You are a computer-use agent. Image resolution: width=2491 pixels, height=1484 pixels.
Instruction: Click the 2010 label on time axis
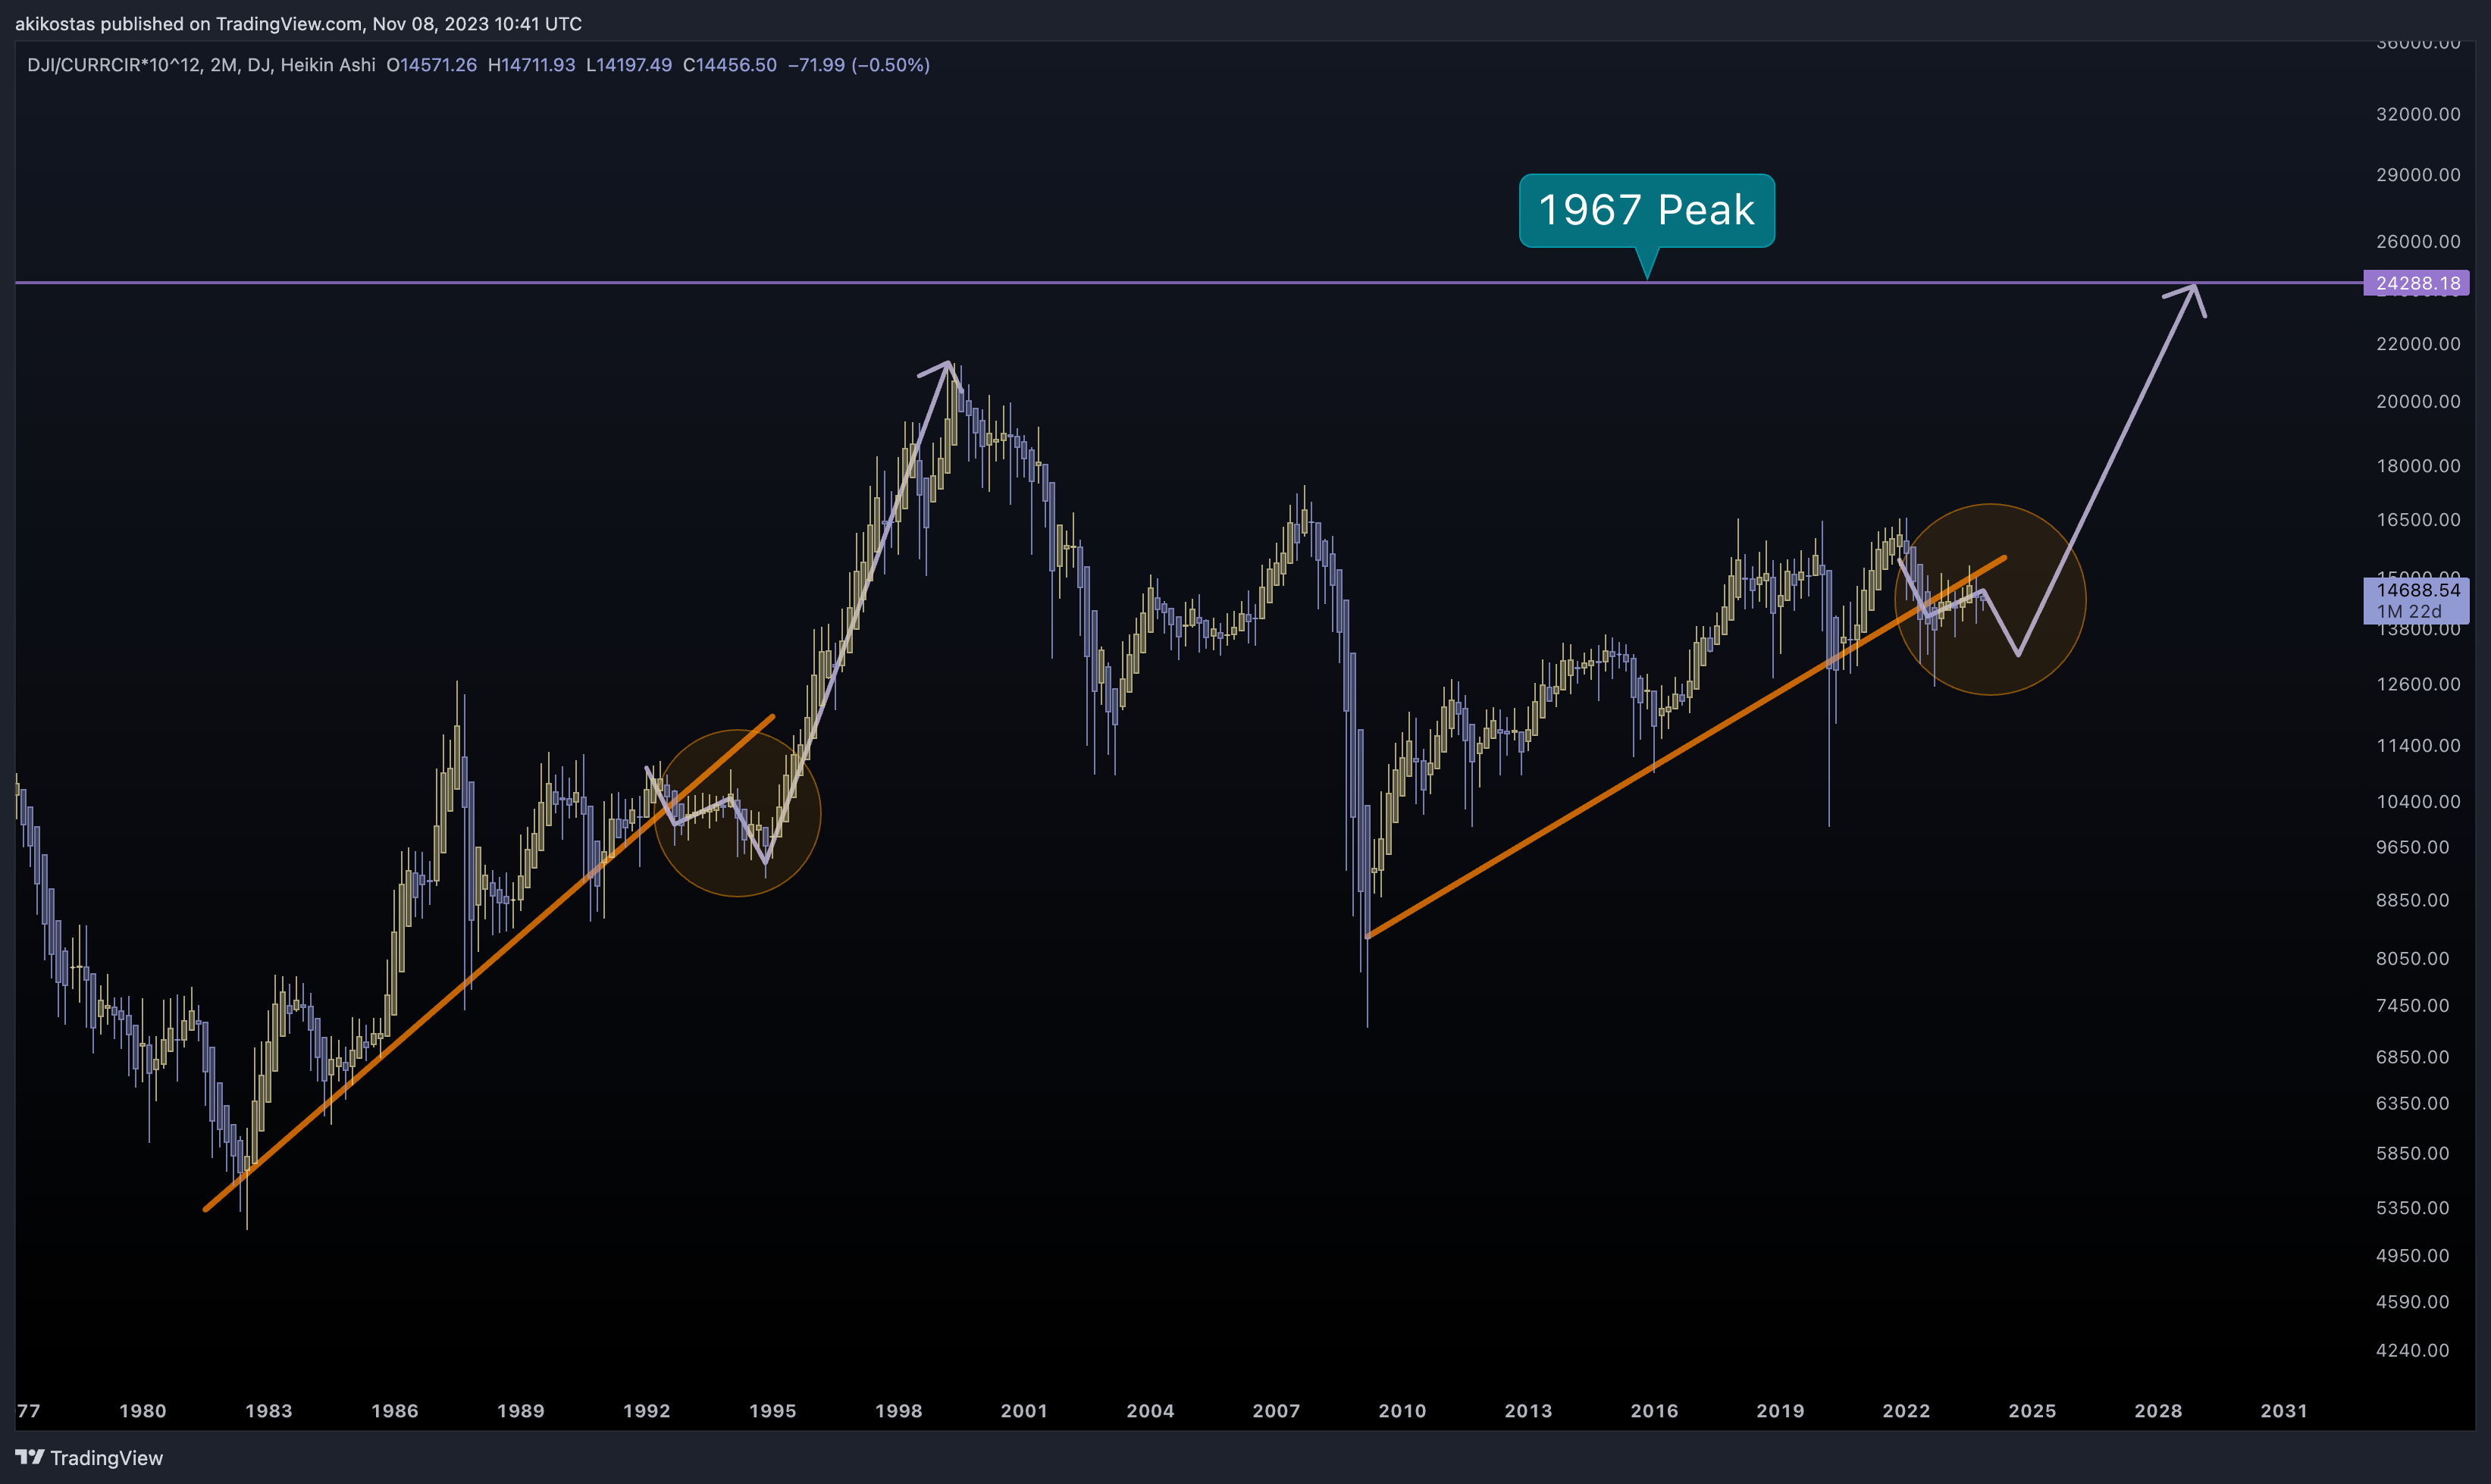pyautogui.click(x=1403, y=1411)
